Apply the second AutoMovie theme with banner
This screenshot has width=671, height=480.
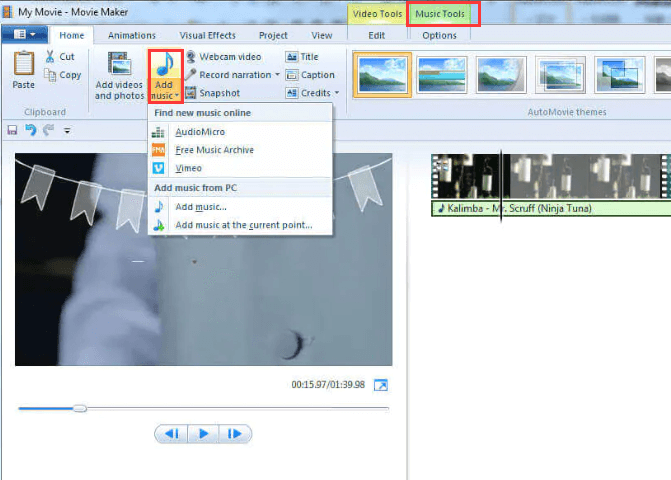click(442, 75)
